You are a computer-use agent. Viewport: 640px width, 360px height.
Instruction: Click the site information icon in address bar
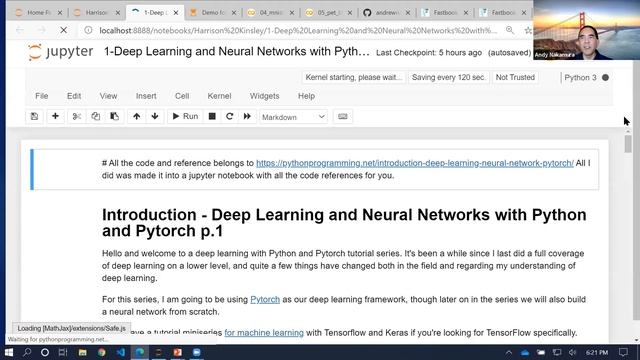tap(88, 30)
